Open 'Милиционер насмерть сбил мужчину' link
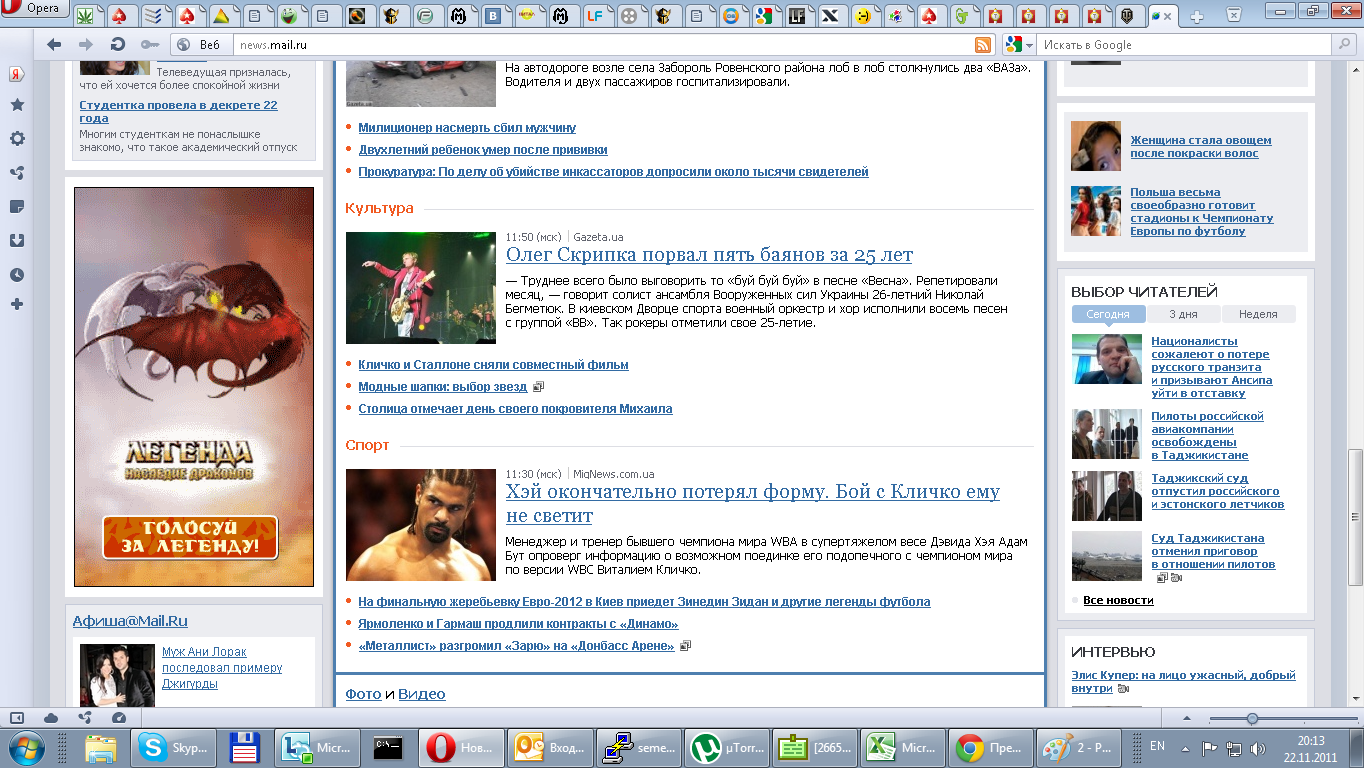 (x=467, y=128)
